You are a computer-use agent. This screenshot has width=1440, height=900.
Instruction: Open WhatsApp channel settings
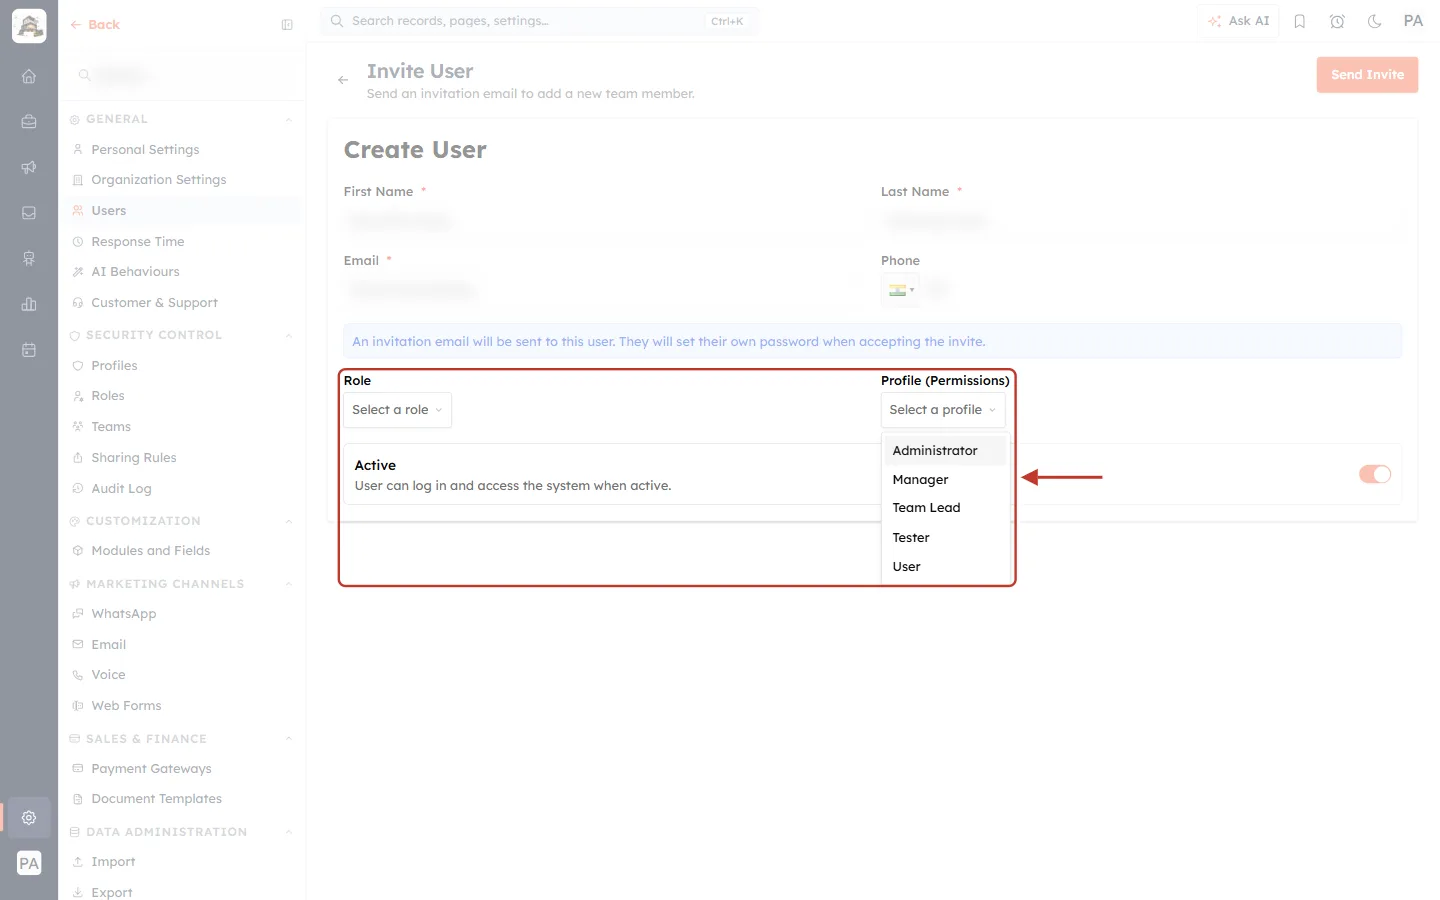point(123,614)
